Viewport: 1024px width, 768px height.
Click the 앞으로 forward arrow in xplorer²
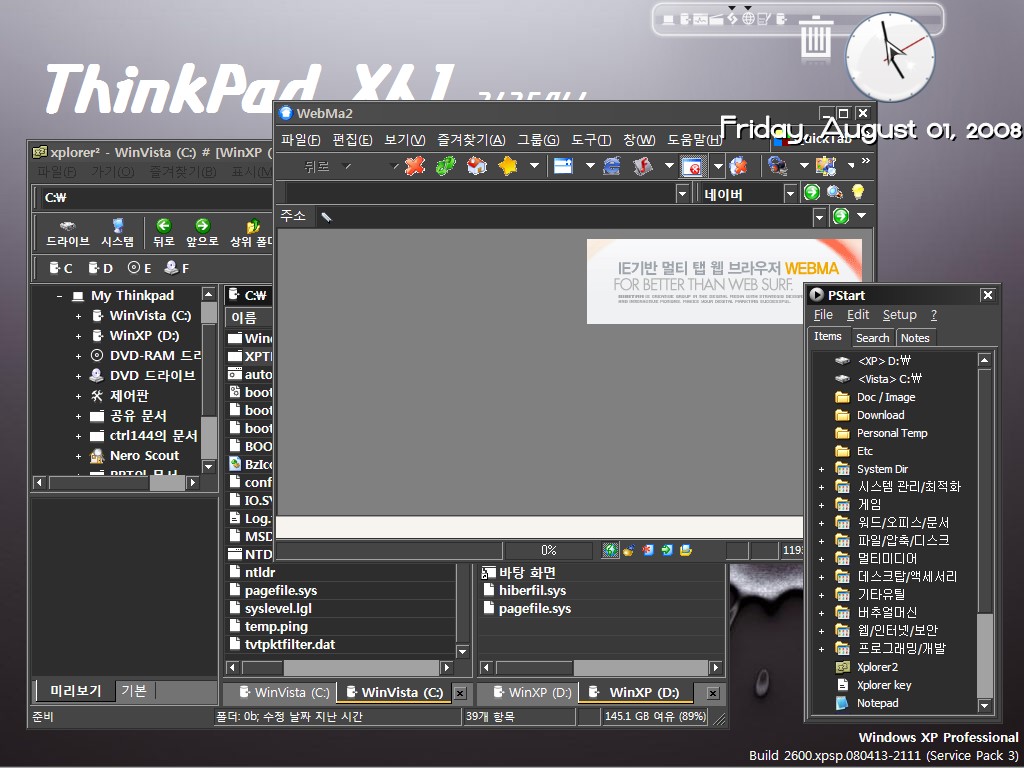[x=202, y=233]
